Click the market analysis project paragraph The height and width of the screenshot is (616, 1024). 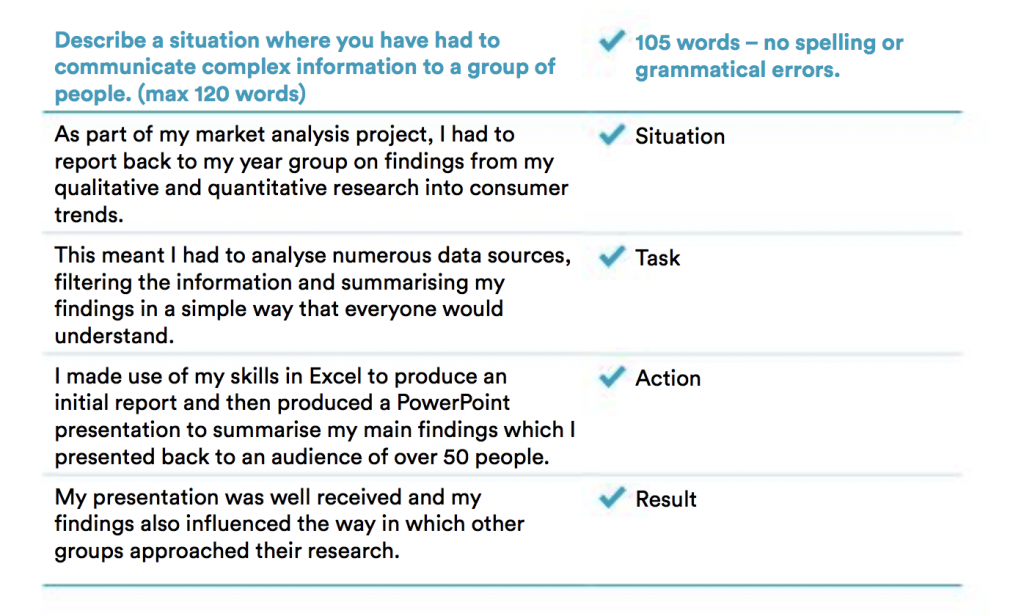(310, 174)
